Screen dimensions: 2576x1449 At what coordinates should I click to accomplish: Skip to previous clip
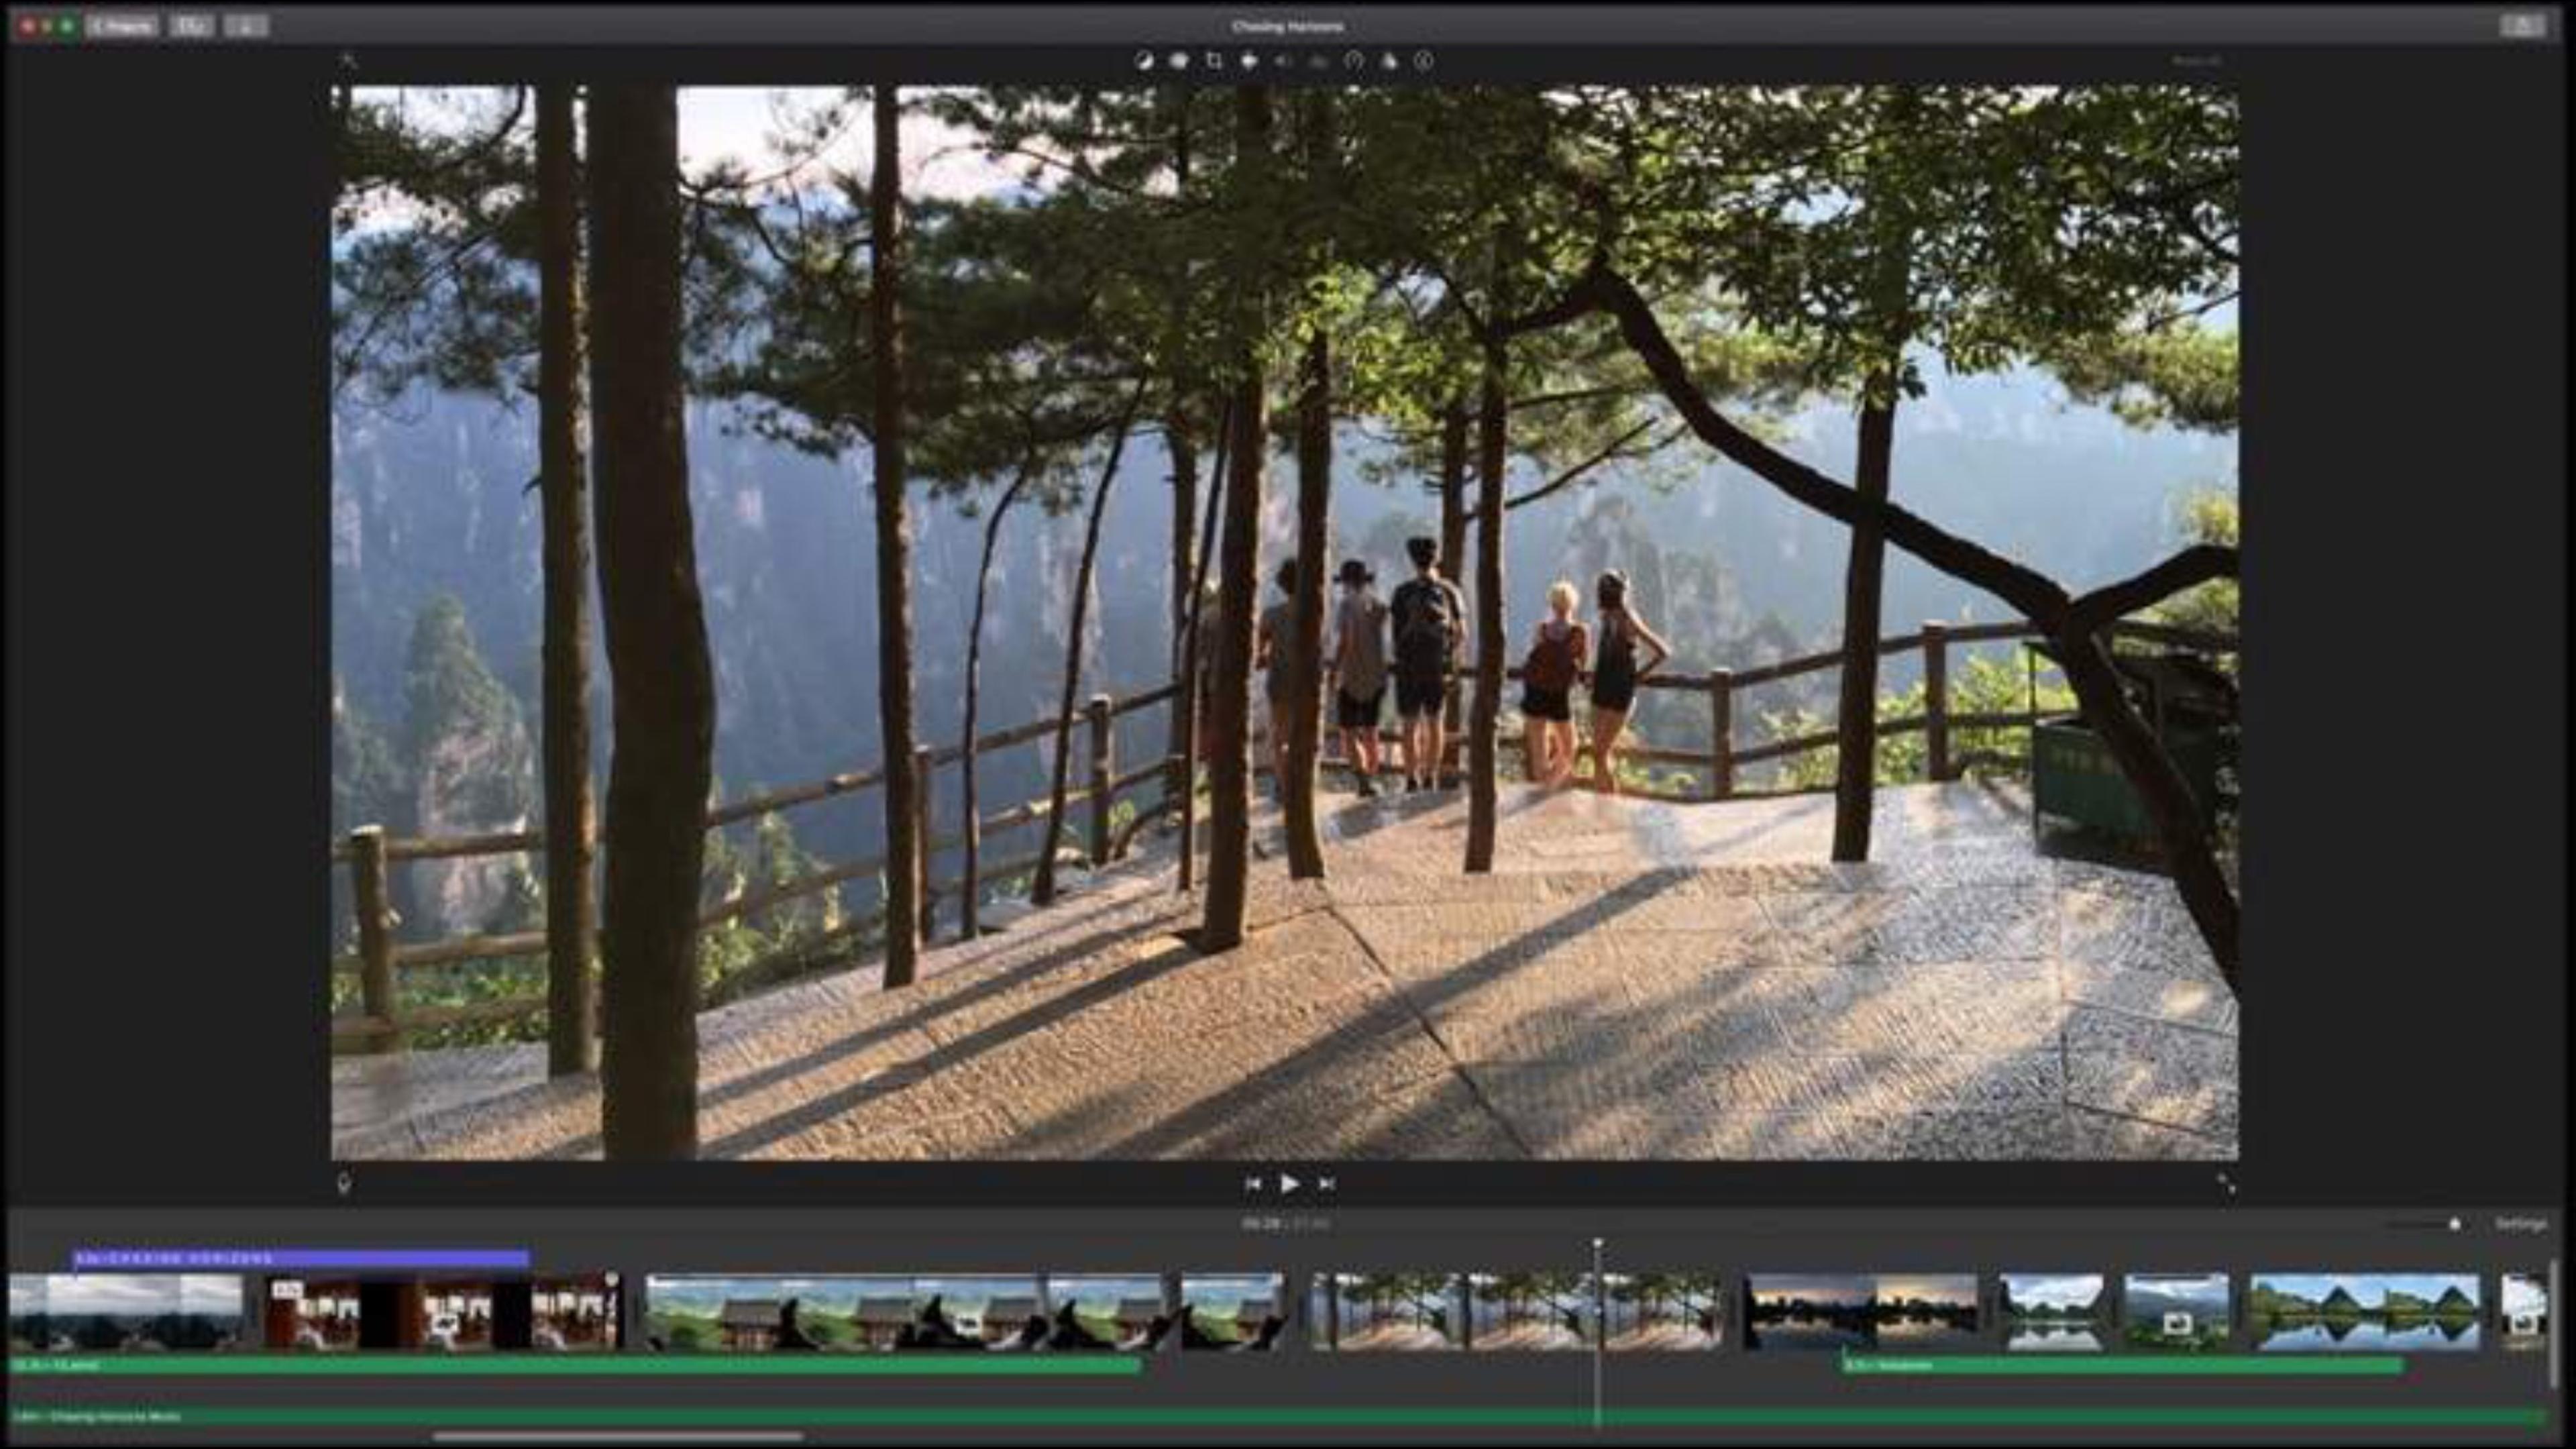tap(1253, 1184)
